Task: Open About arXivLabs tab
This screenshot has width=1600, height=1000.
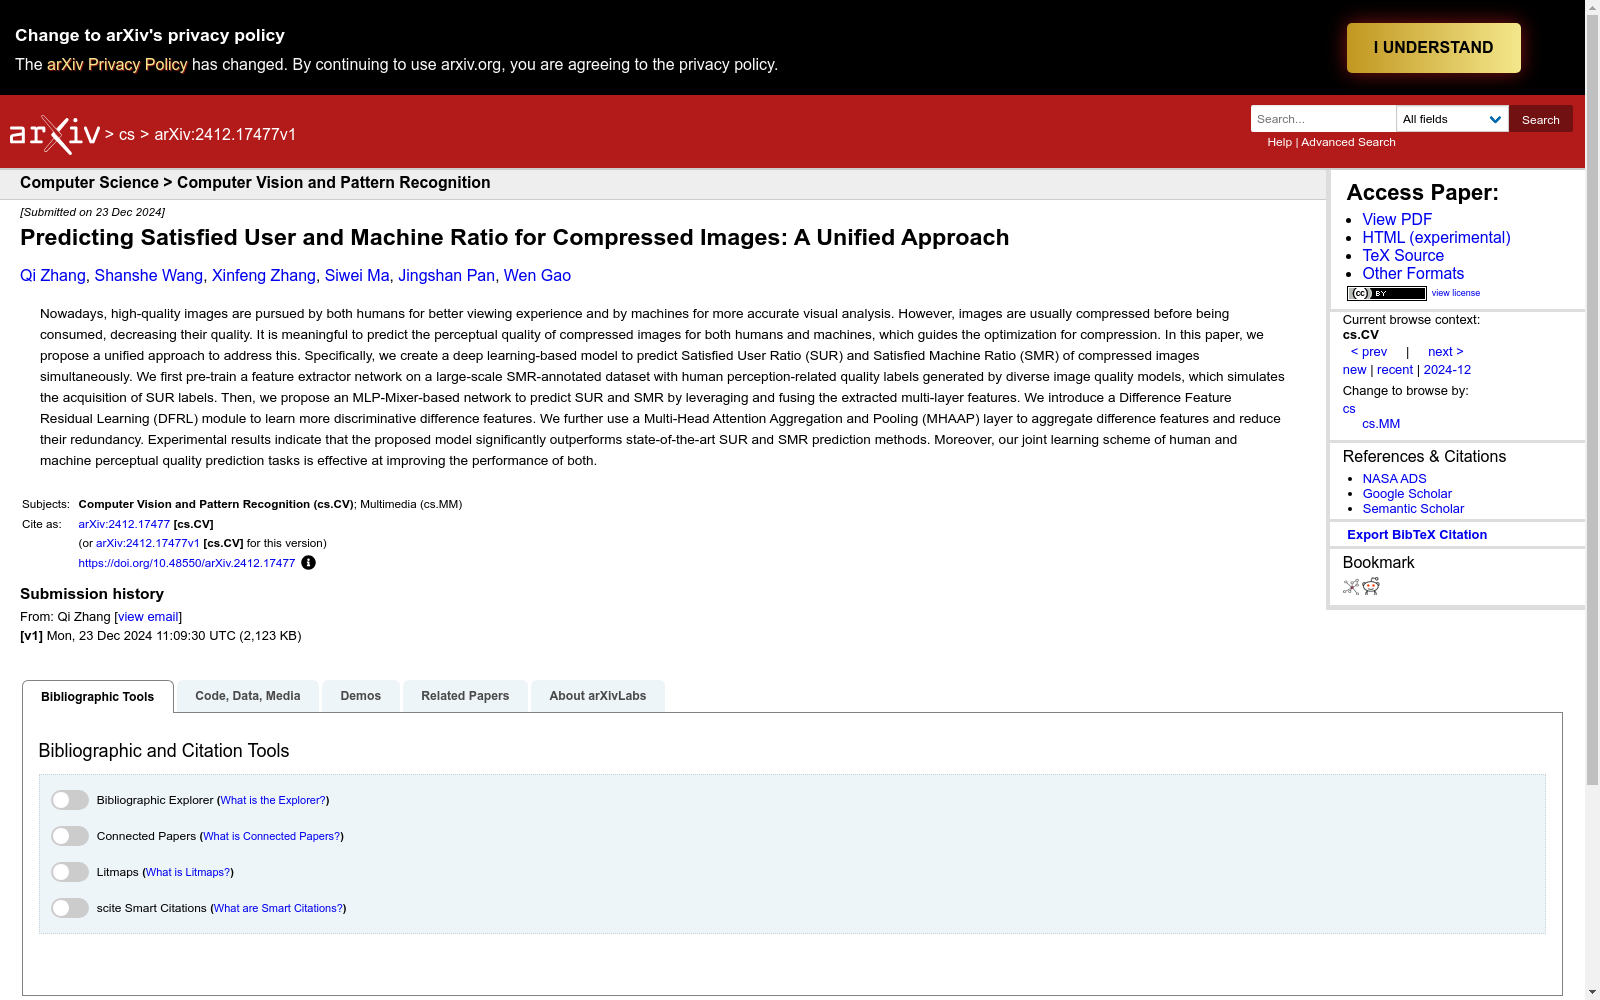Action: [x=598, y=696]
